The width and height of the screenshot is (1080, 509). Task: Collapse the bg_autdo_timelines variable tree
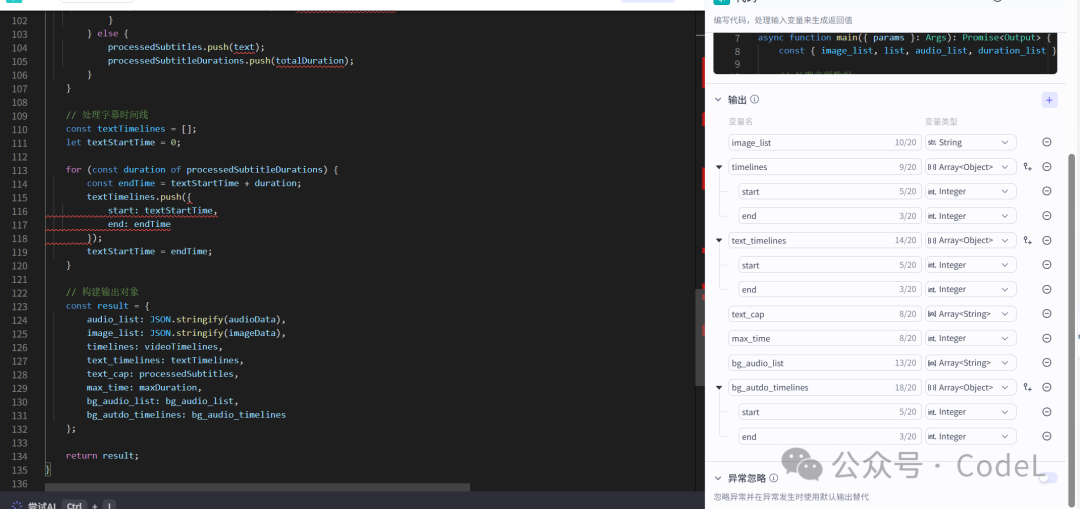pyautogui.click(x=719, y=388)
